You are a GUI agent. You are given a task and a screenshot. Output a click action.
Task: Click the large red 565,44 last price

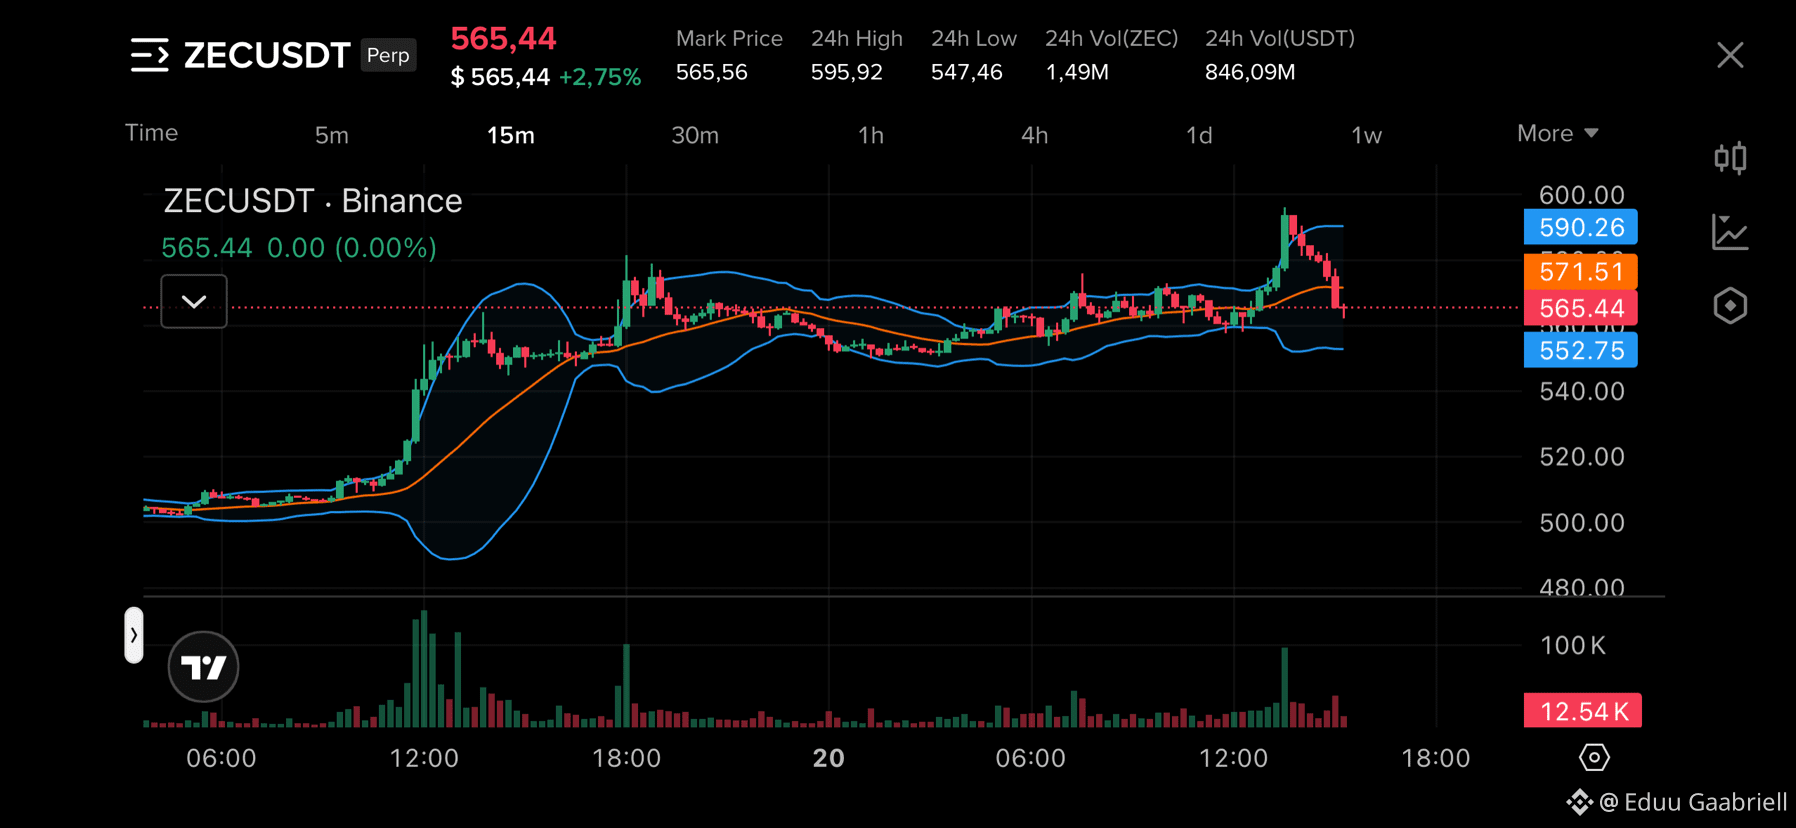(503, 39)
